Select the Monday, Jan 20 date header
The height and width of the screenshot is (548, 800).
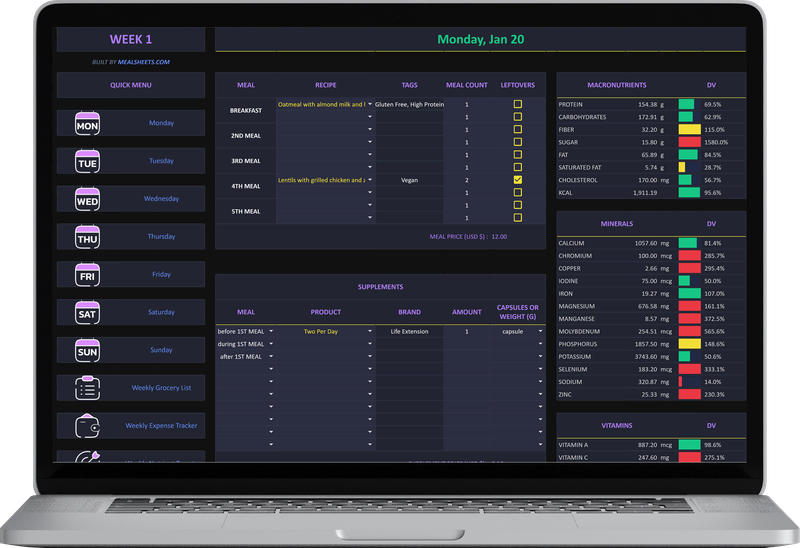481,39
